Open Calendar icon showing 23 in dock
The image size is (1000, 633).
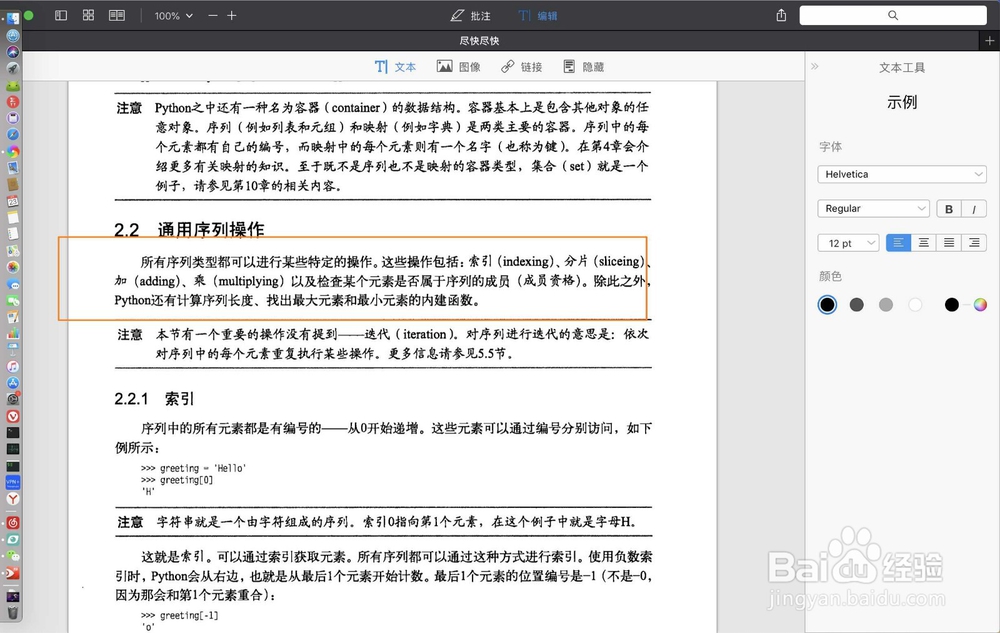coord(13,201)
